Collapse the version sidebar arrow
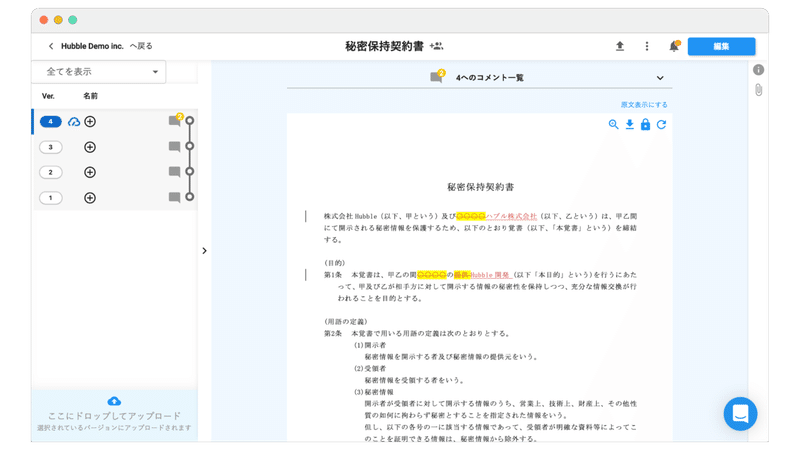 pos(204,251)
